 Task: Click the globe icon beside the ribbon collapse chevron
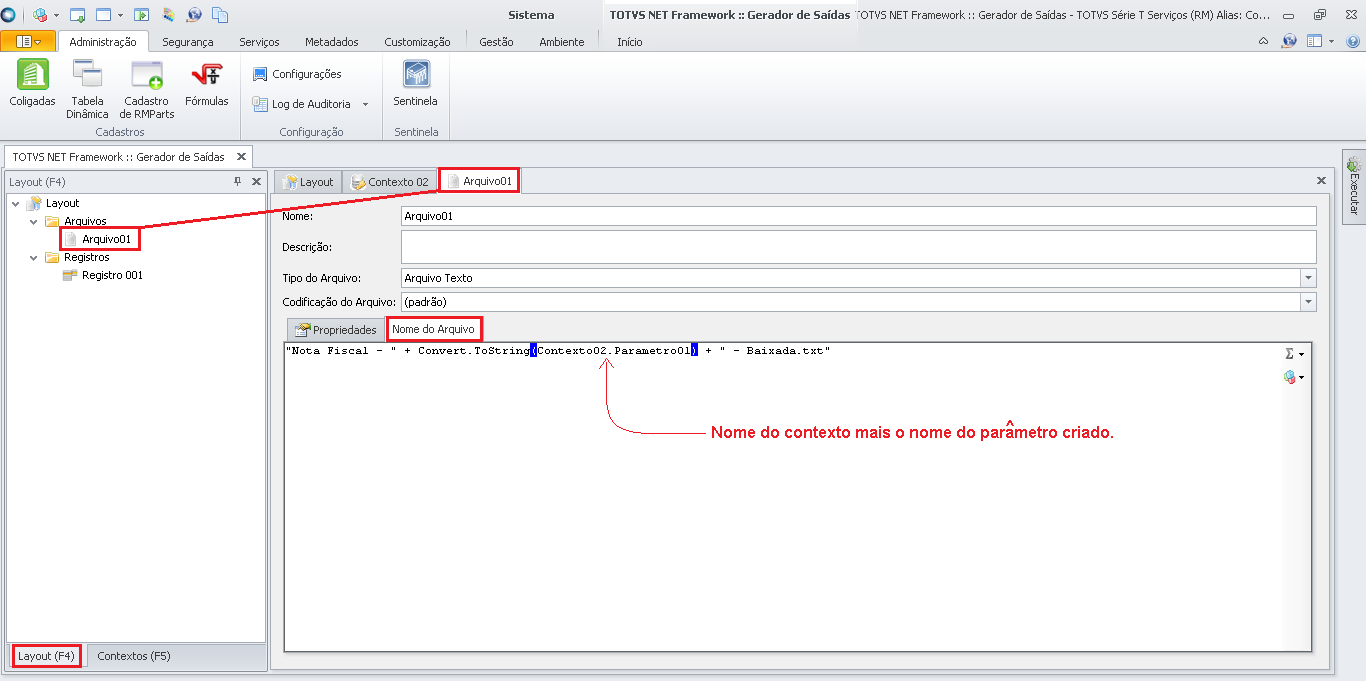1289,41
